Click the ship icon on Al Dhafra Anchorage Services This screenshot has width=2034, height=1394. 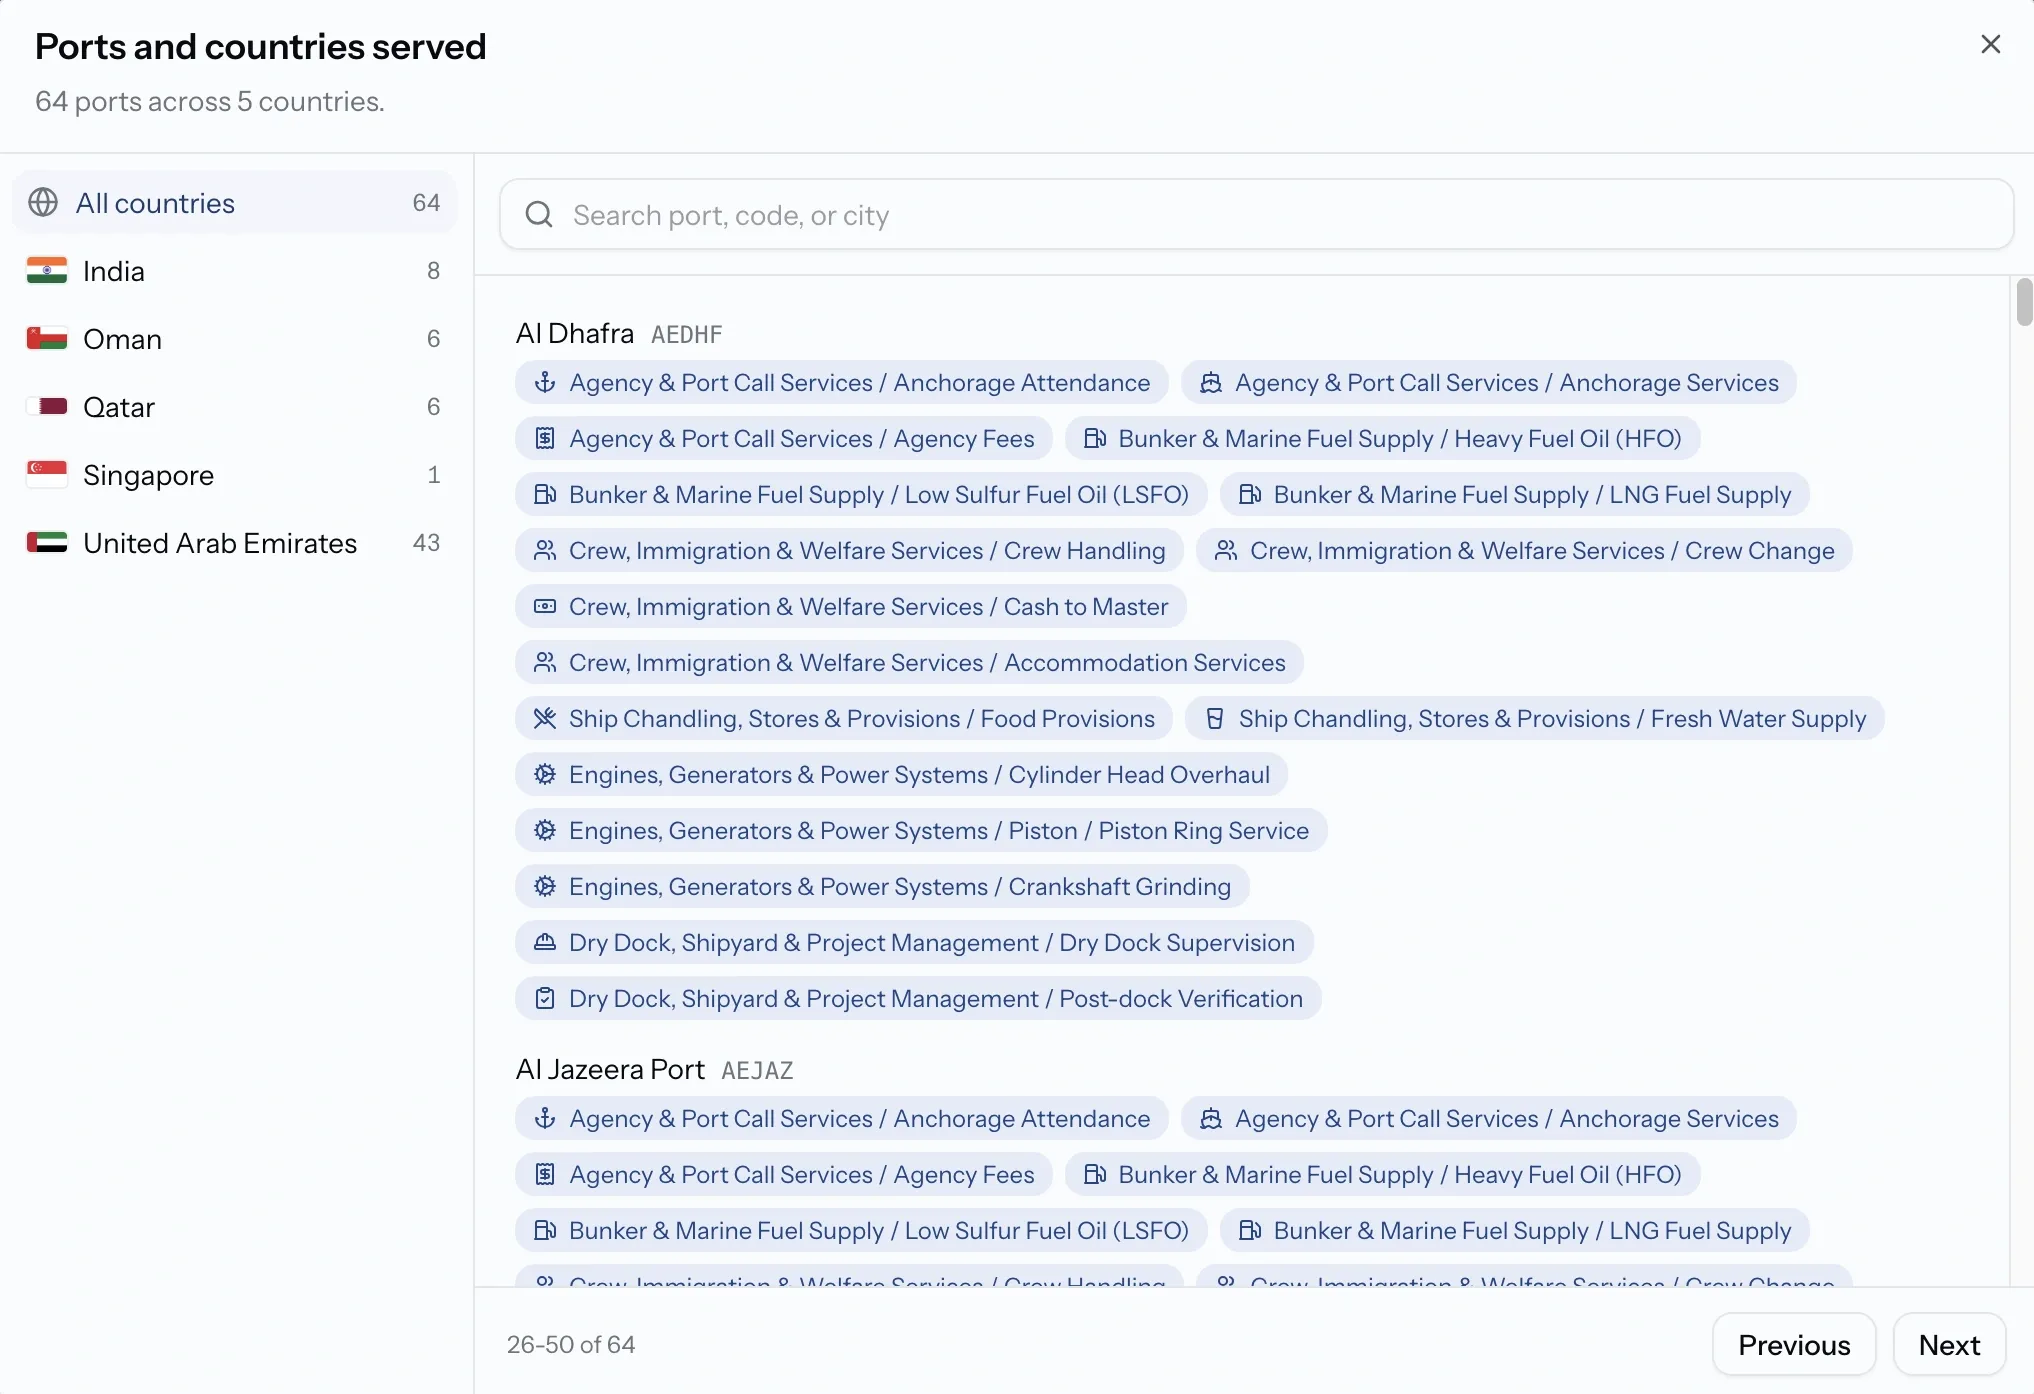tap(1211, 383)
